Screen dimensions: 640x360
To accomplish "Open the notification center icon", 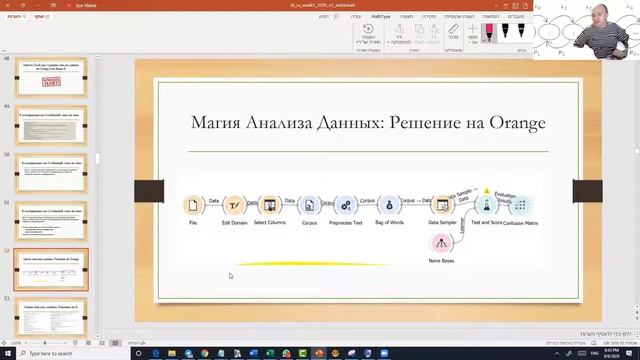I will pyautogui.click(x=629, y=353).
